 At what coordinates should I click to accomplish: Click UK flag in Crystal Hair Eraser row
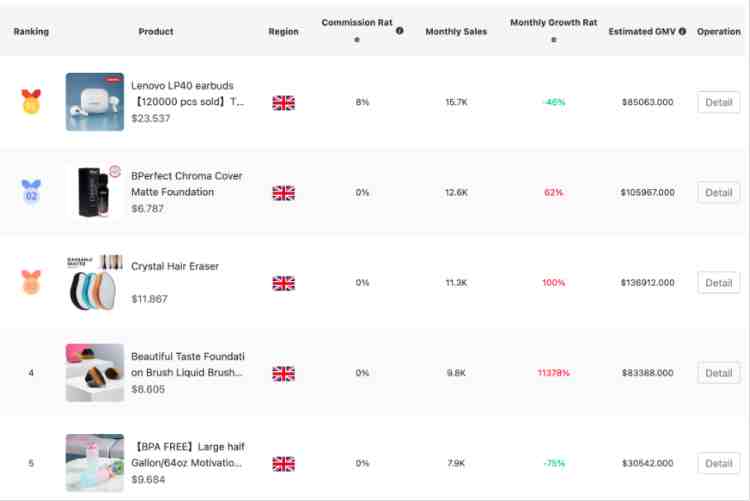(284, 283)
